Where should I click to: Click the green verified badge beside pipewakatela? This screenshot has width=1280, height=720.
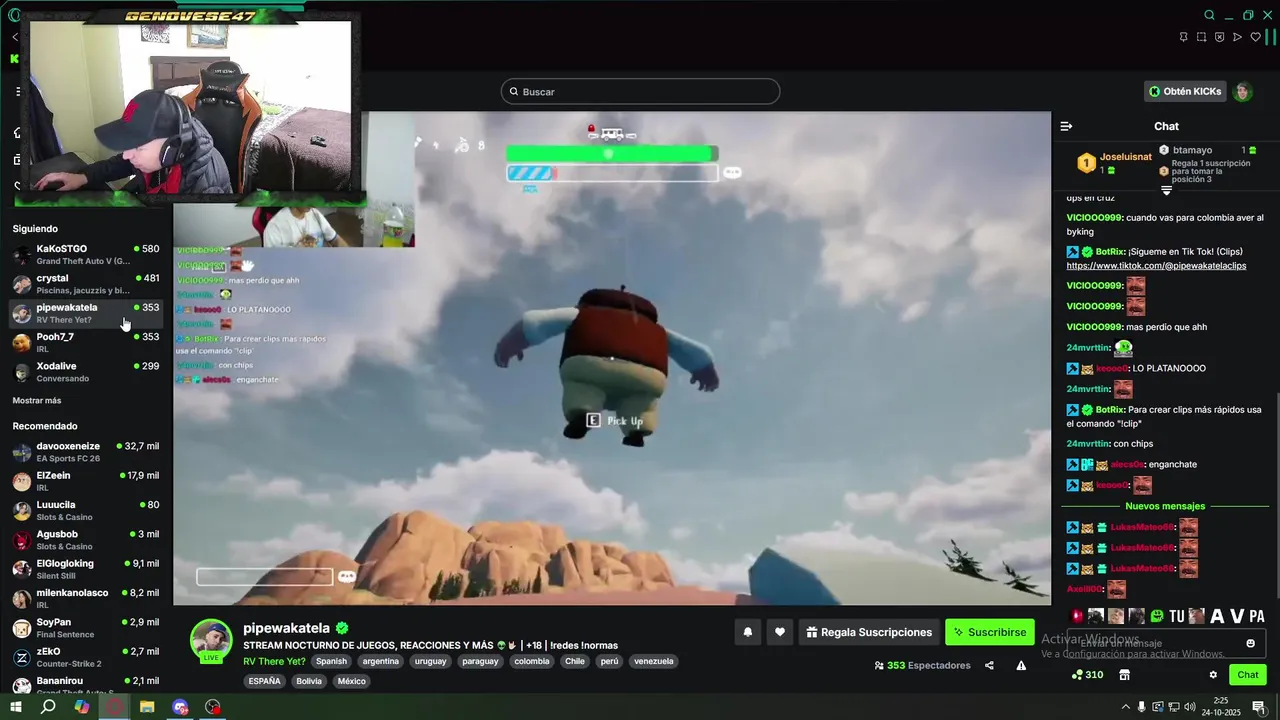(342, 628)
